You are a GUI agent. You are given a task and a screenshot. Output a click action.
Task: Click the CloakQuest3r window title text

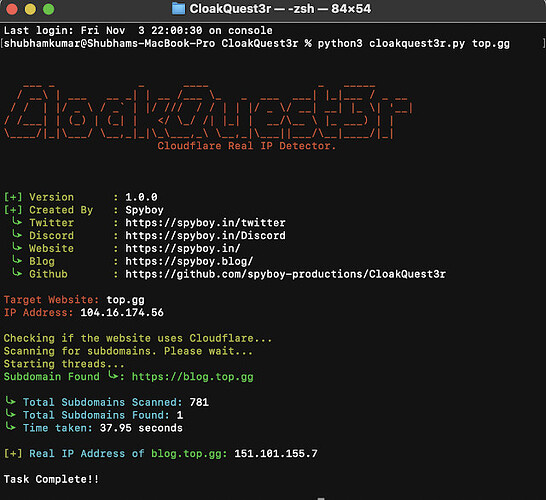(x=280, y=9)
